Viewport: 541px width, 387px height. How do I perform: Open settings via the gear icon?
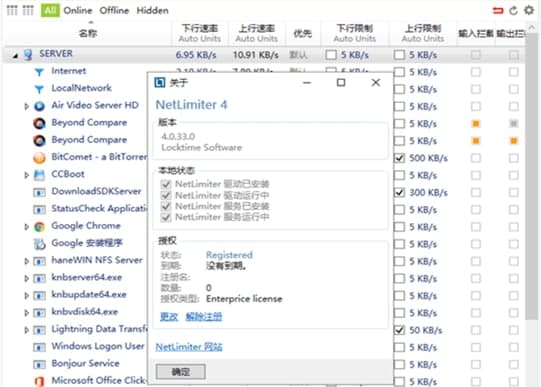[x=529, y=10]
